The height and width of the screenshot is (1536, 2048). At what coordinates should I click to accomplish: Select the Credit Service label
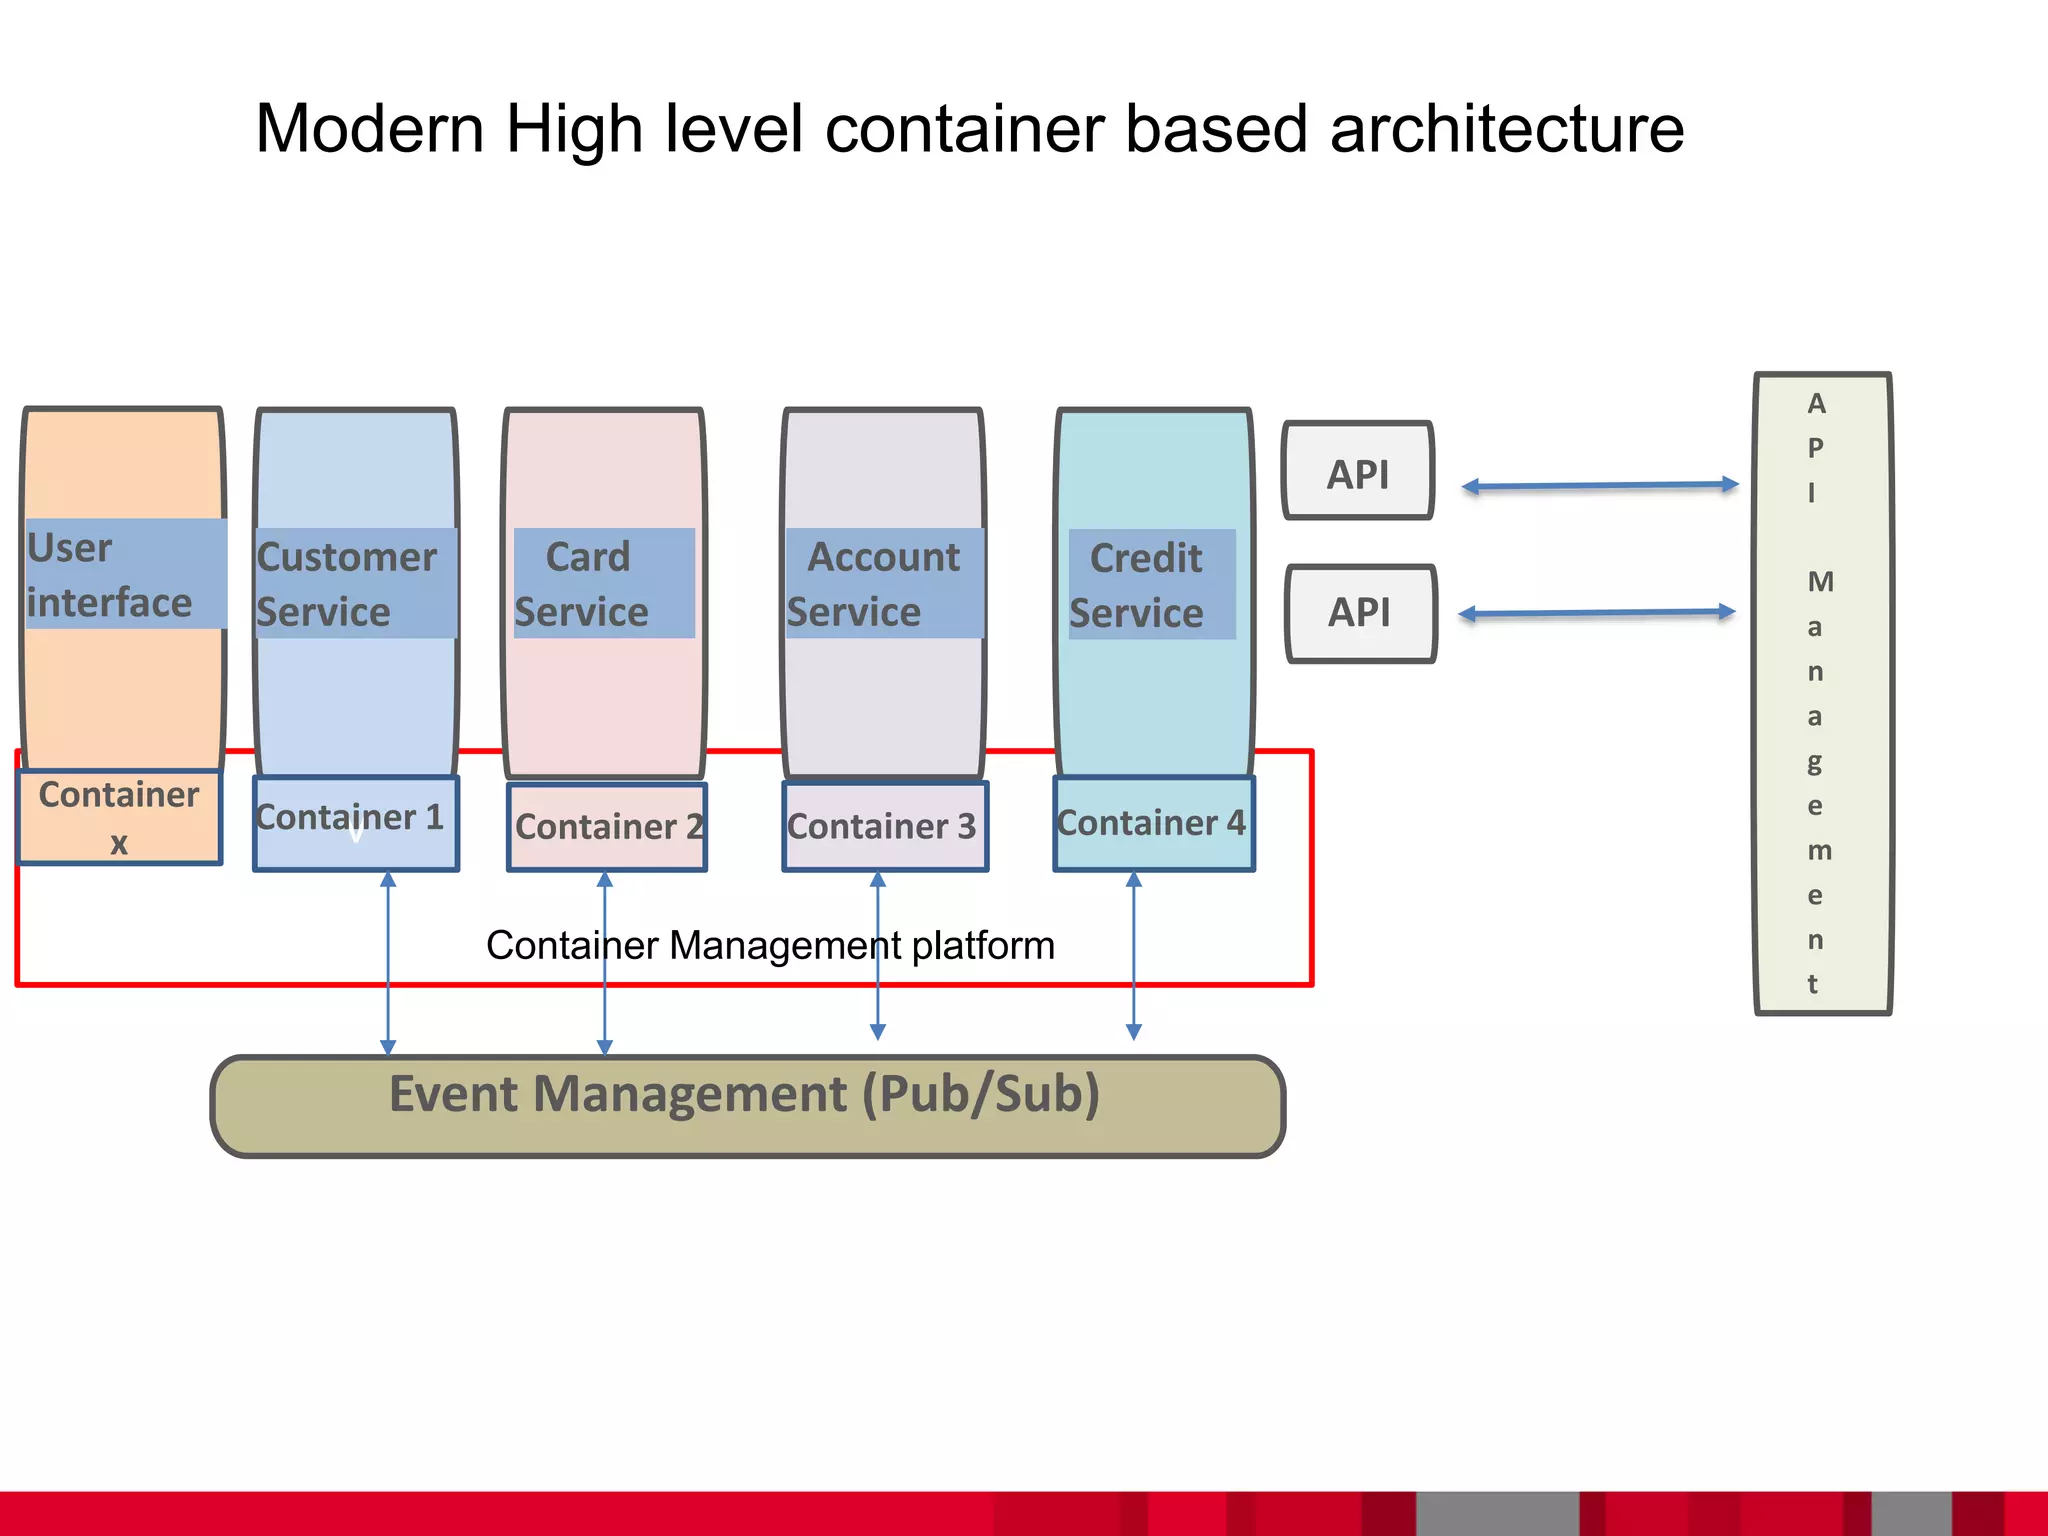point(1151,584)
